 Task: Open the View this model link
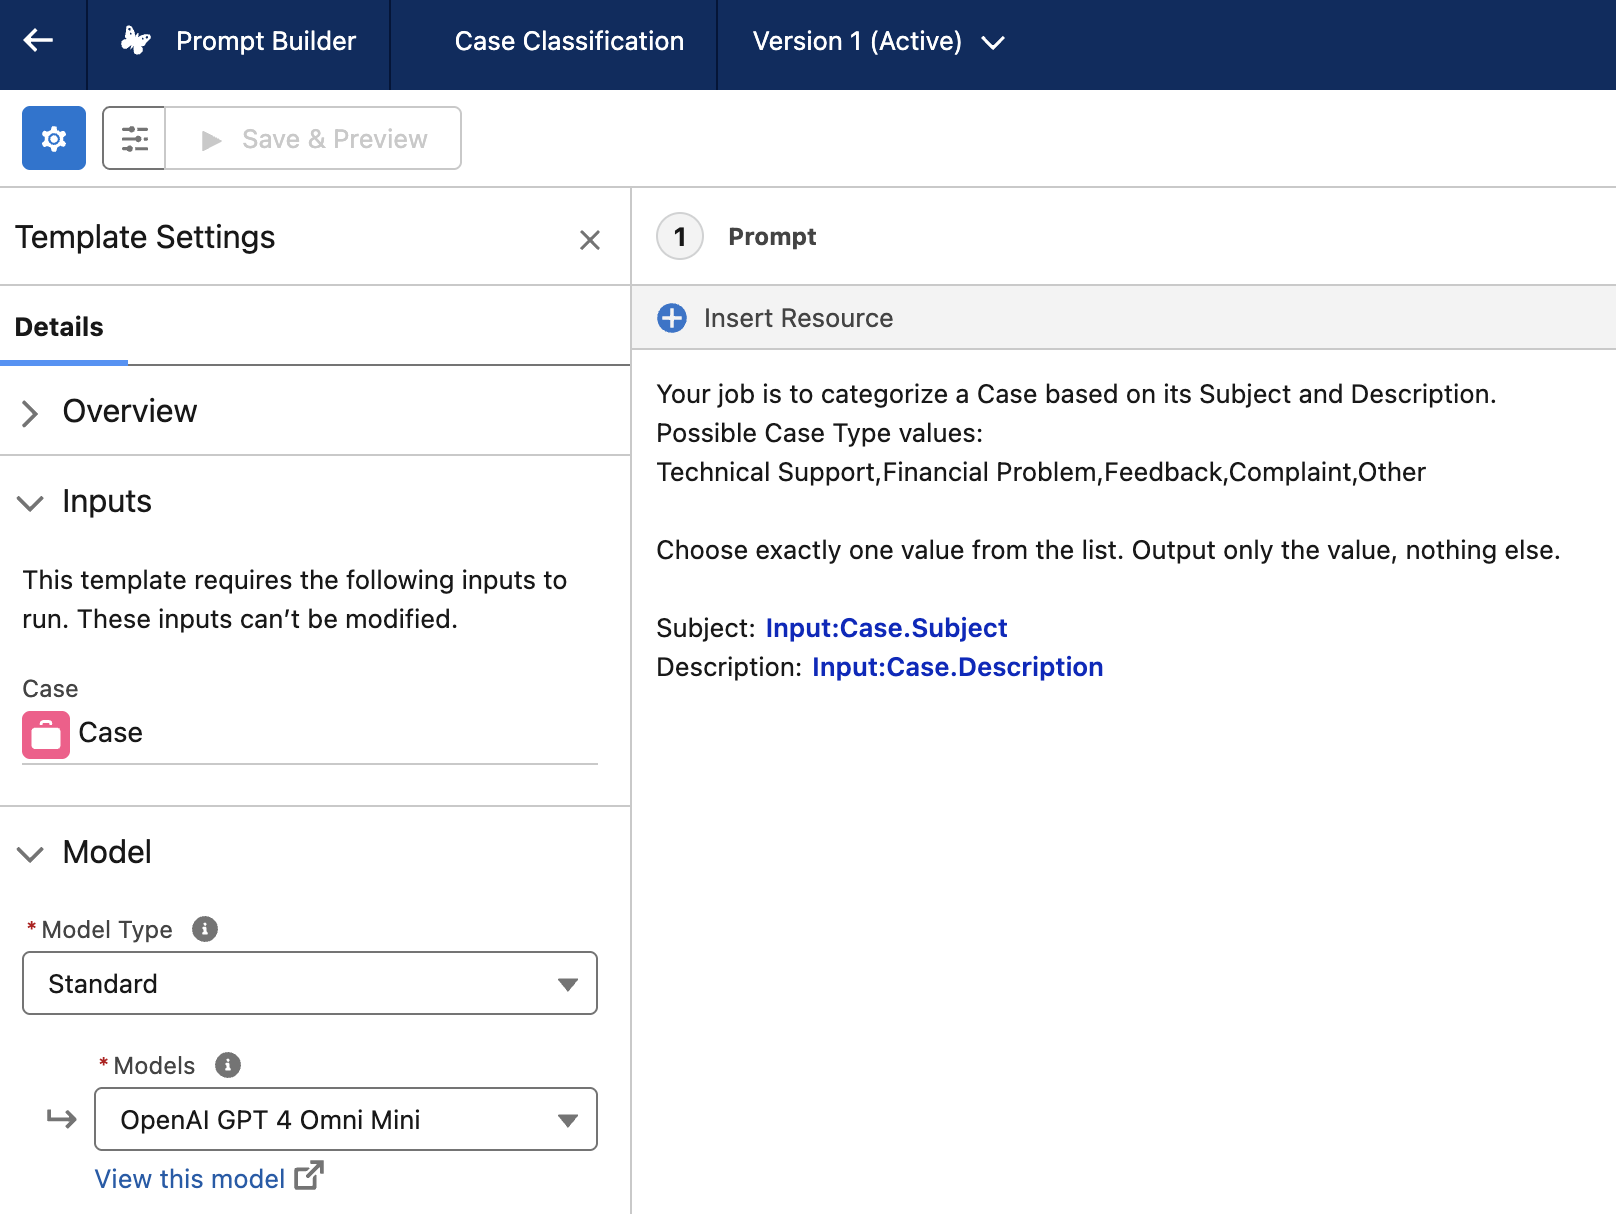pos(190,1178)
